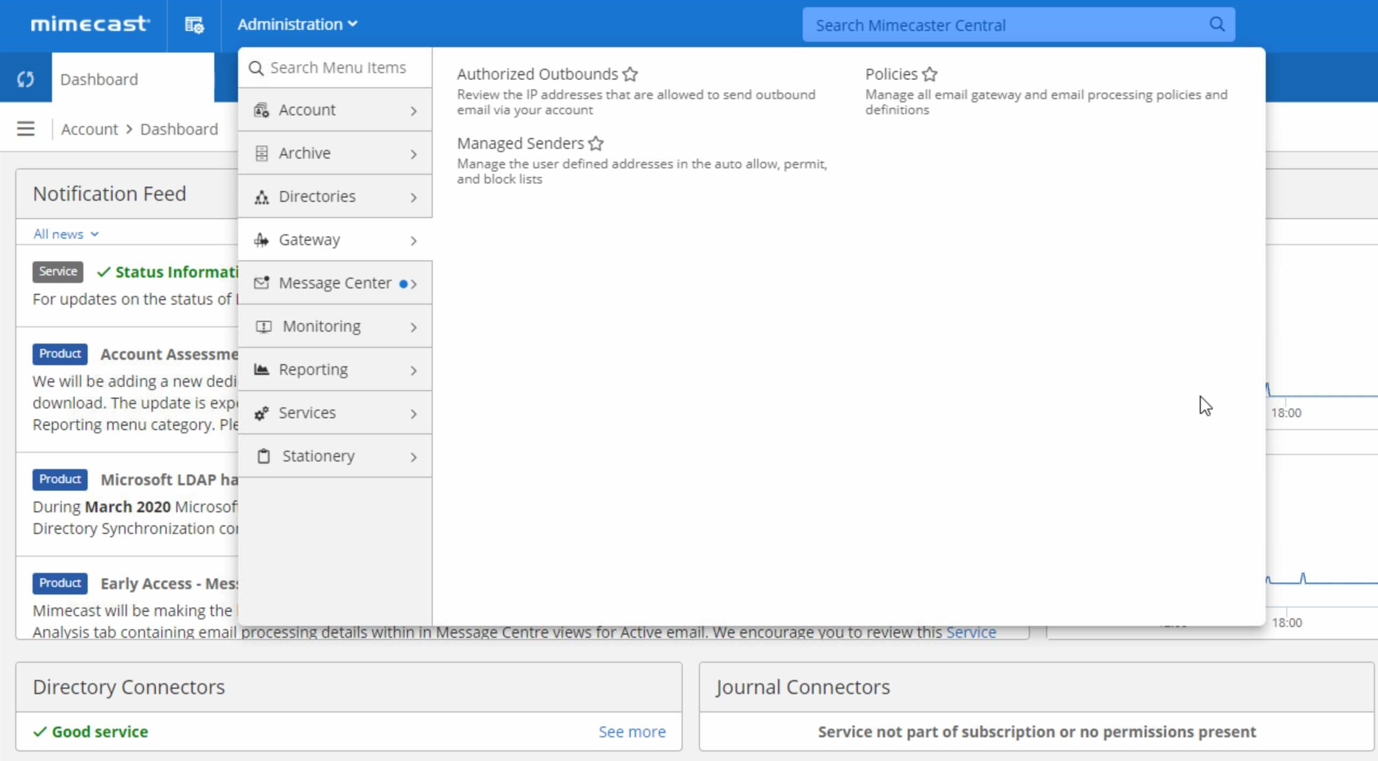1378x761 pixels.
Task: Expand the Directories submenu chevron
Action: coord(413,197)
